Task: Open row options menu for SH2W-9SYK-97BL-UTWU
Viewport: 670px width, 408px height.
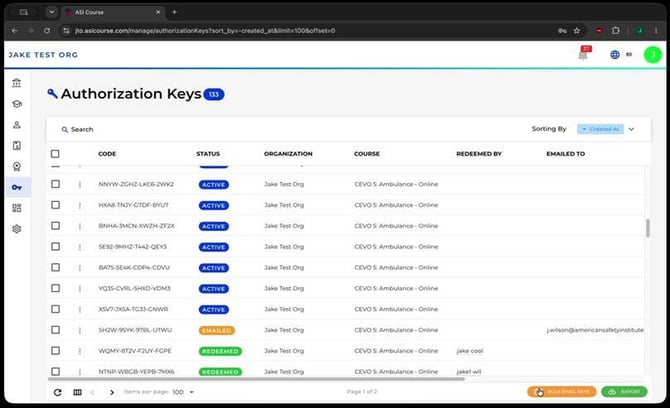Action: (x=79, y=330)
